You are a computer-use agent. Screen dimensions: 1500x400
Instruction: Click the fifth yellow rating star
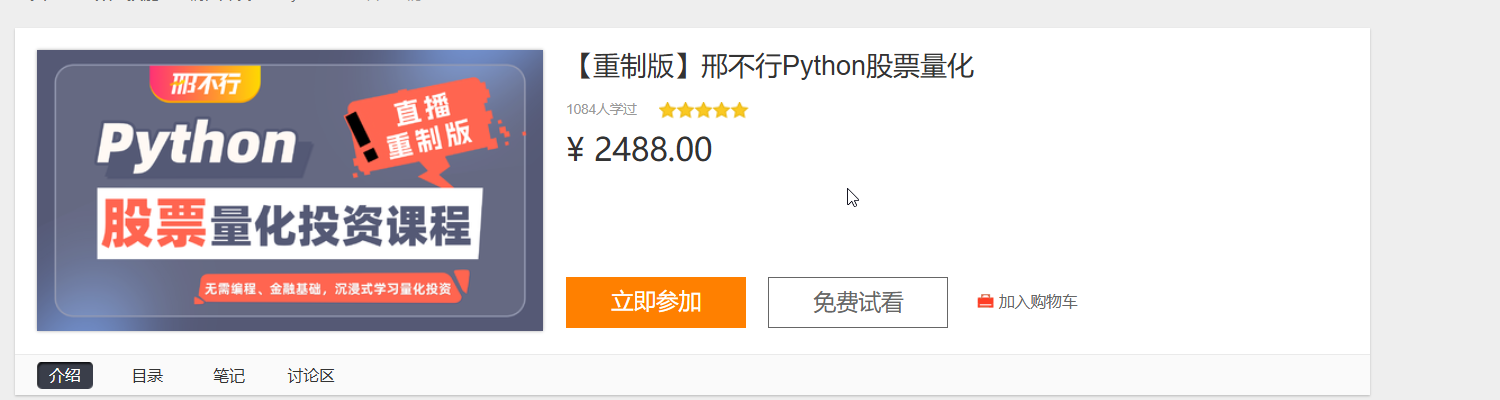tap(739, 110)
